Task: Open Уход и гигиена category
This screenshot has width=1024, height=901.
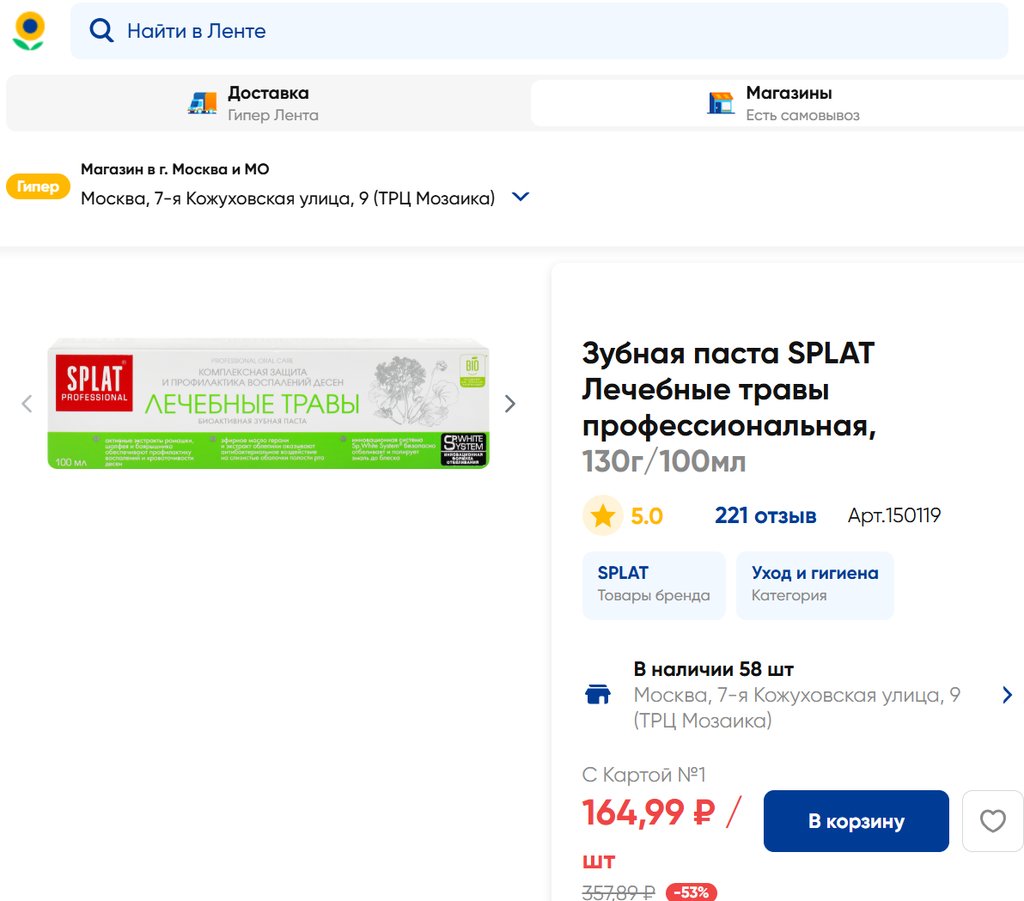Action: (x=815, y=584)
